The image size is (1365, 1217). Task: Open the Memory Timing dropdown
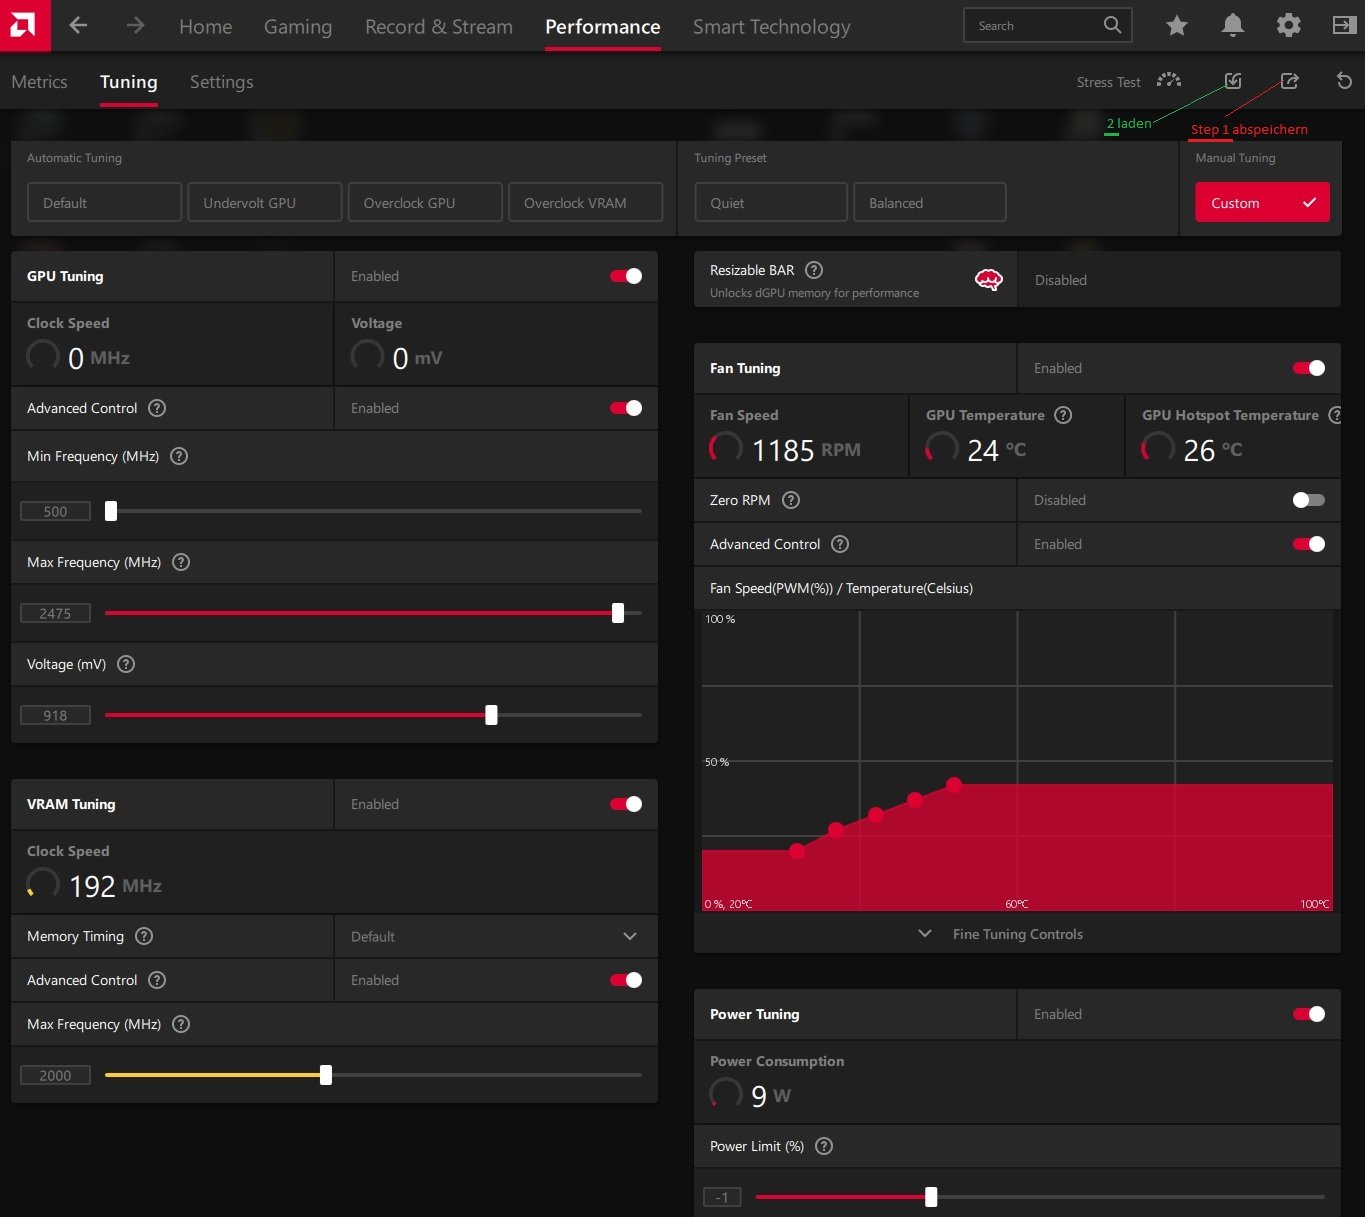pos(495,936)
